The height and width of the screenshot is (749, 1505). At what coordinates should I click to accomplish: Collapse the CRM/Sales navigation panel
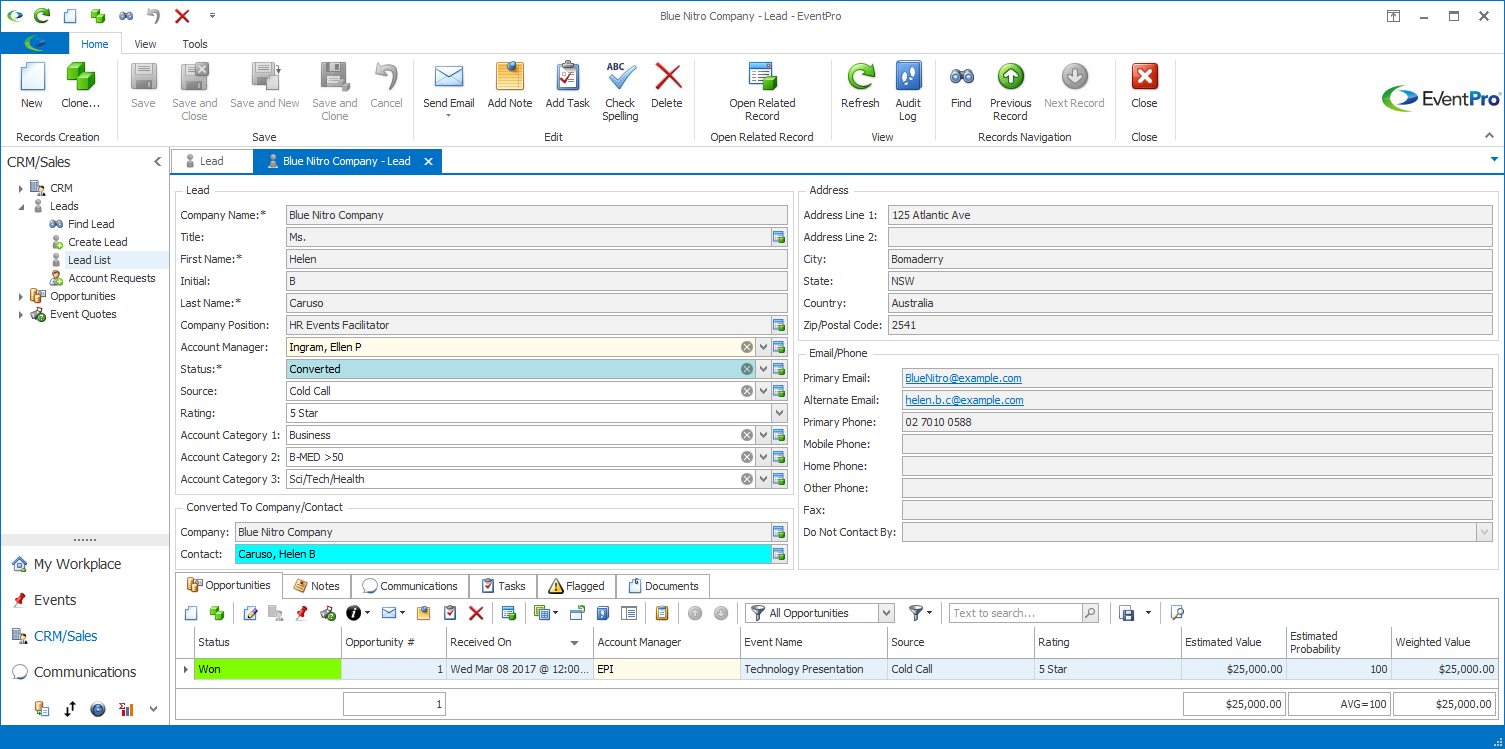[157, 162]
